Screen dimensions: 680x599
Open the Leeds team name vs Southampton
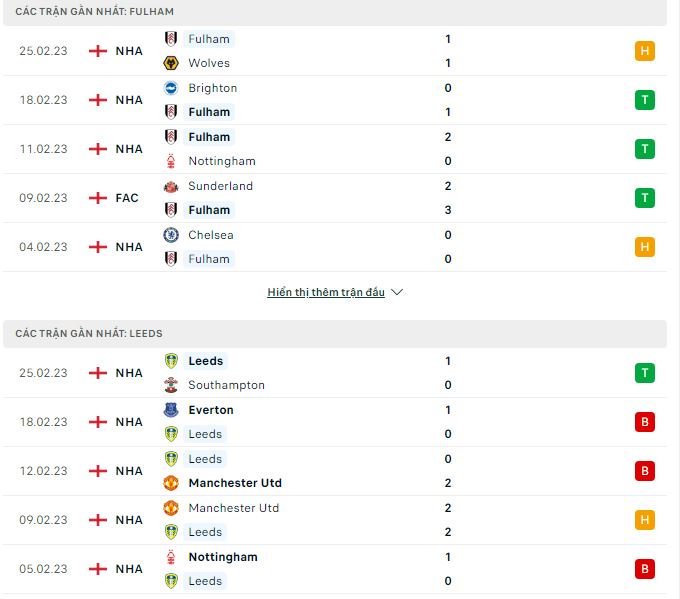[x=206, y=361]
